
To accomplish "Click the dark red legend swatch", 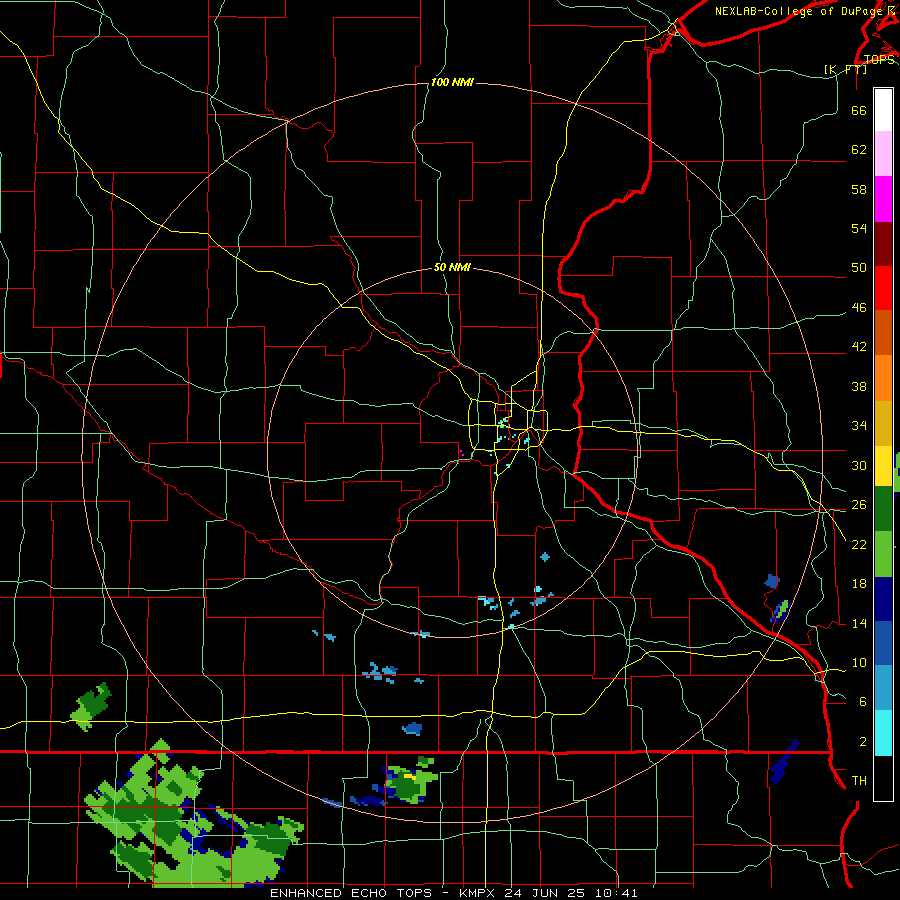I will click(x=883, y=244).
